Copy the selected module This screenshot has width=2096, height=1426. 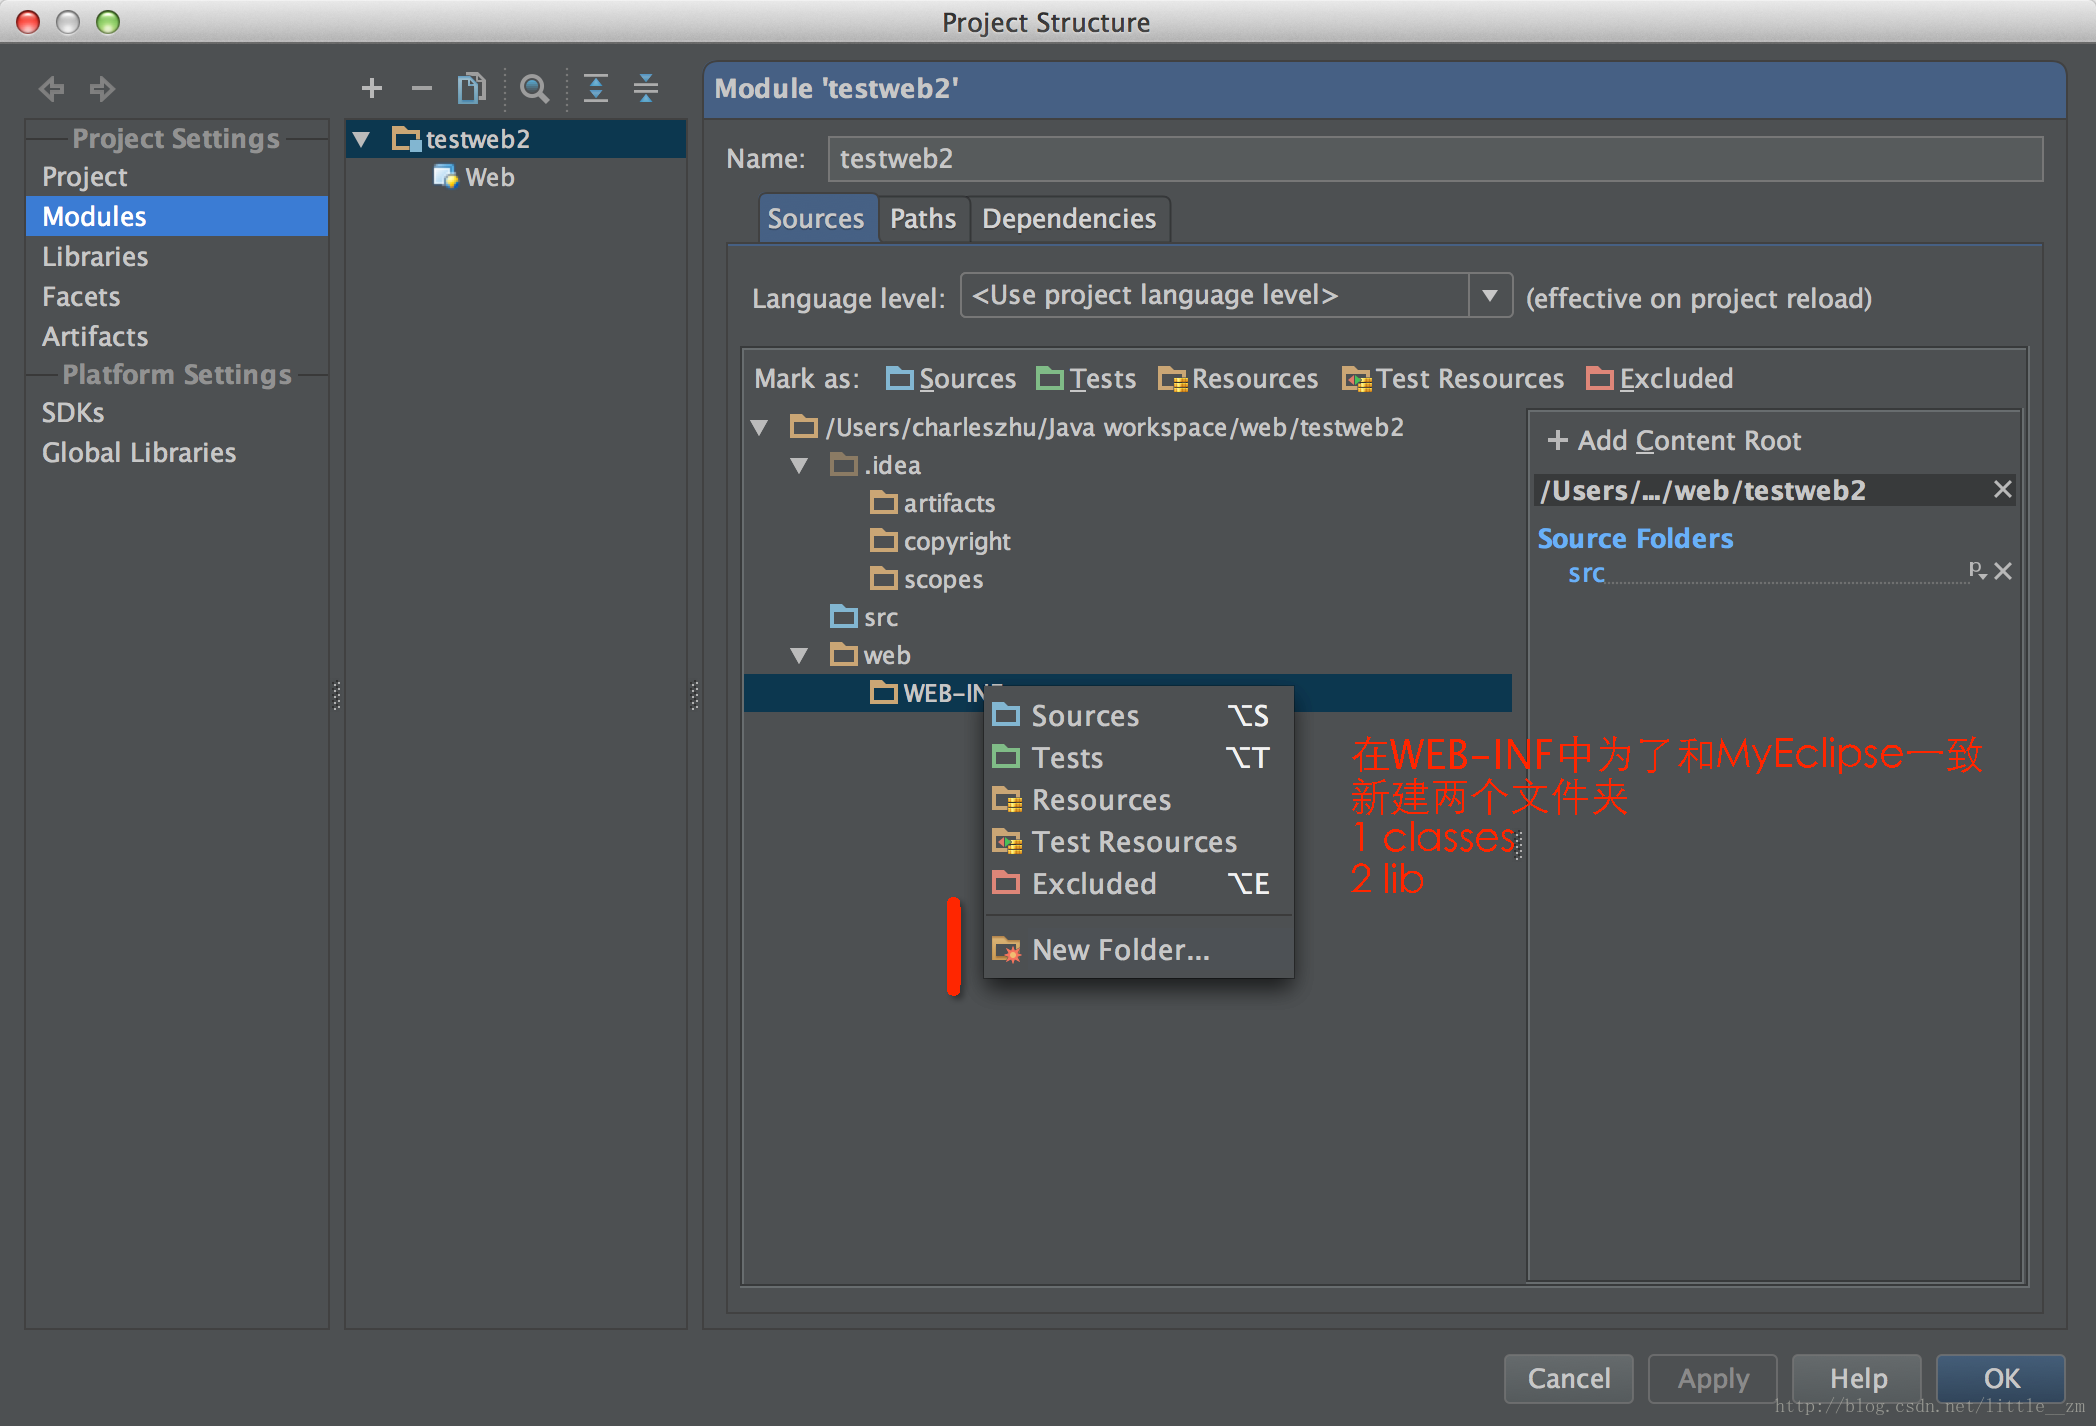(x=472, y=89)
